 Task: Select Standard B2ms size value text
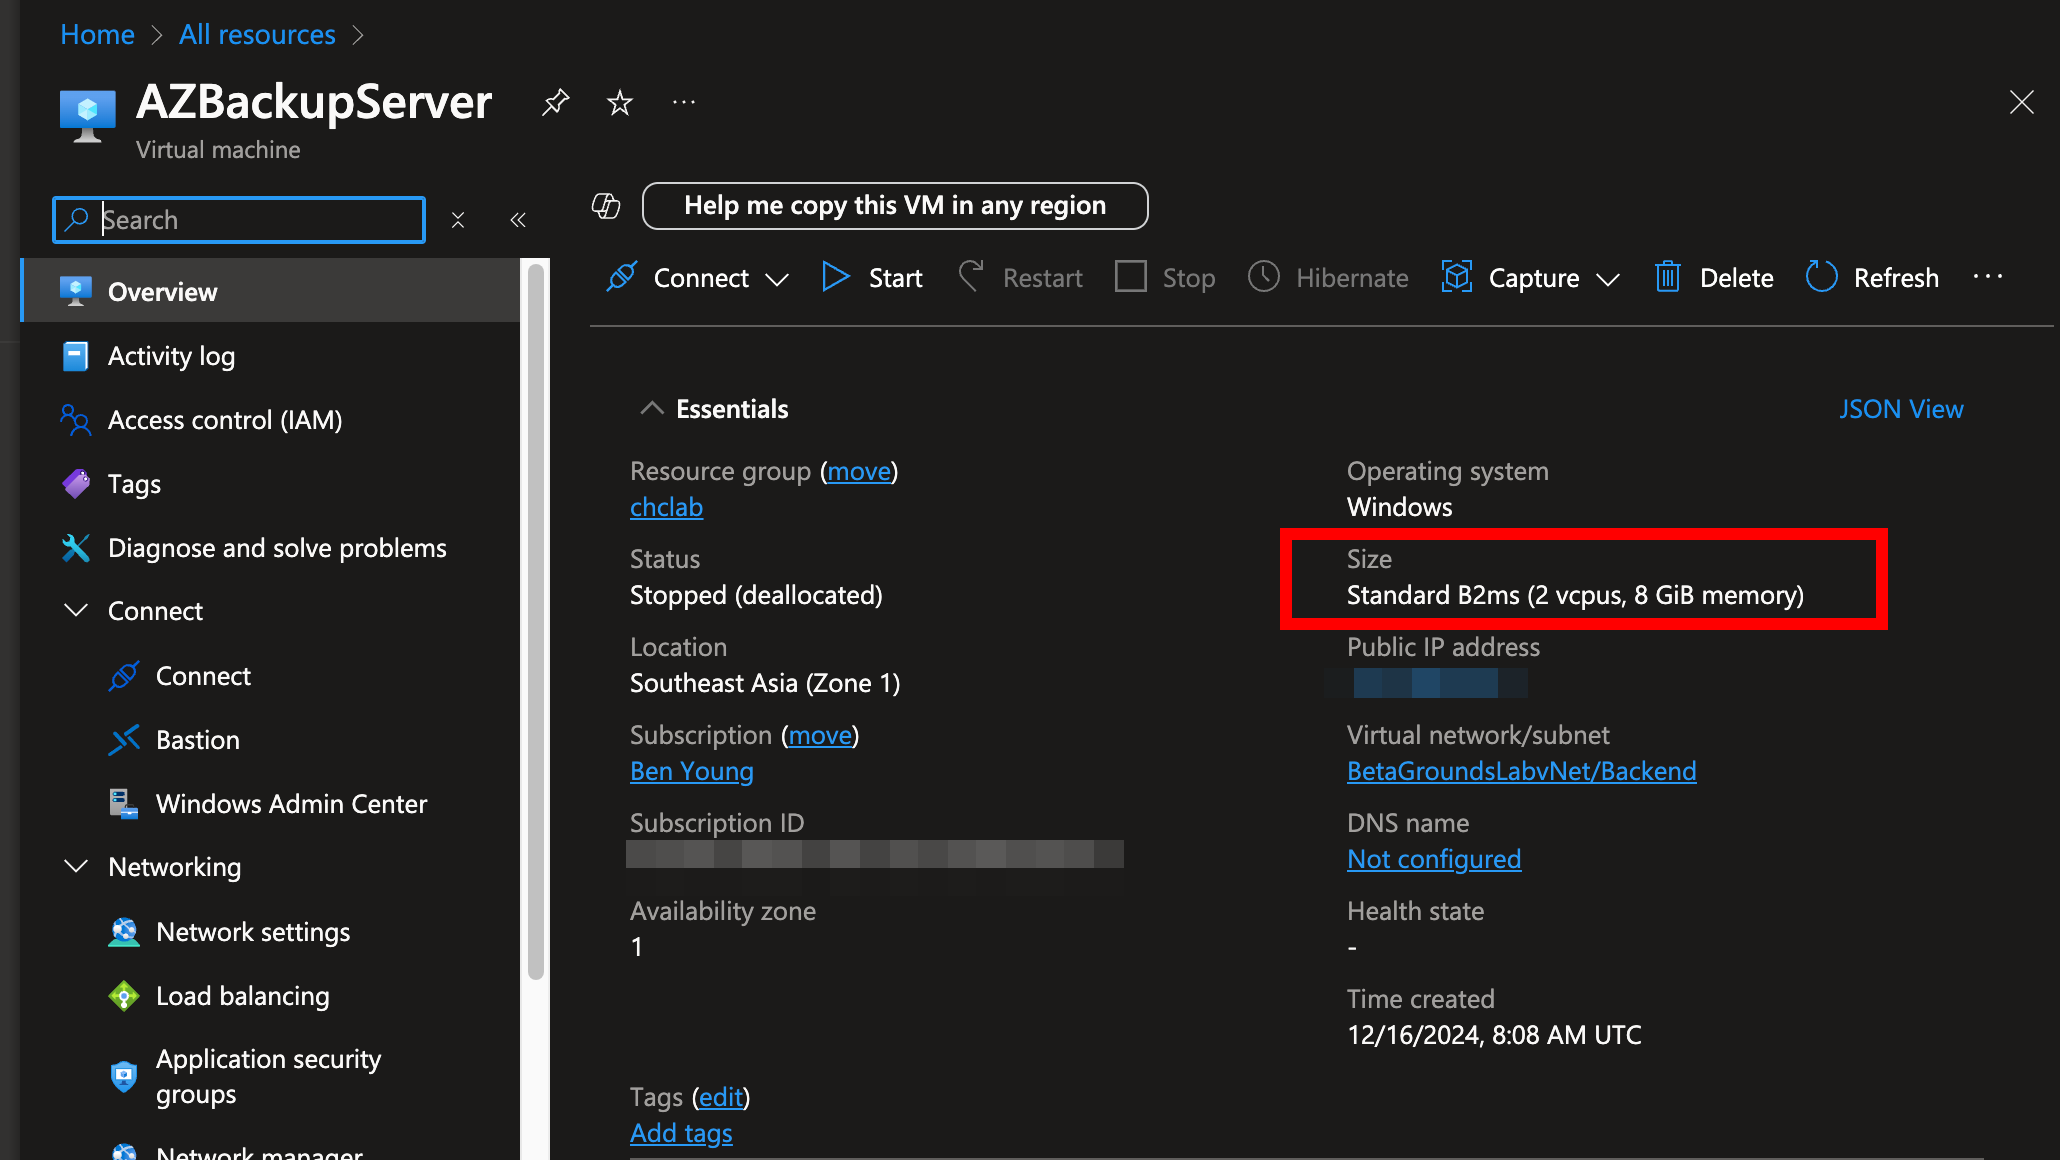tap(1575, 595)
